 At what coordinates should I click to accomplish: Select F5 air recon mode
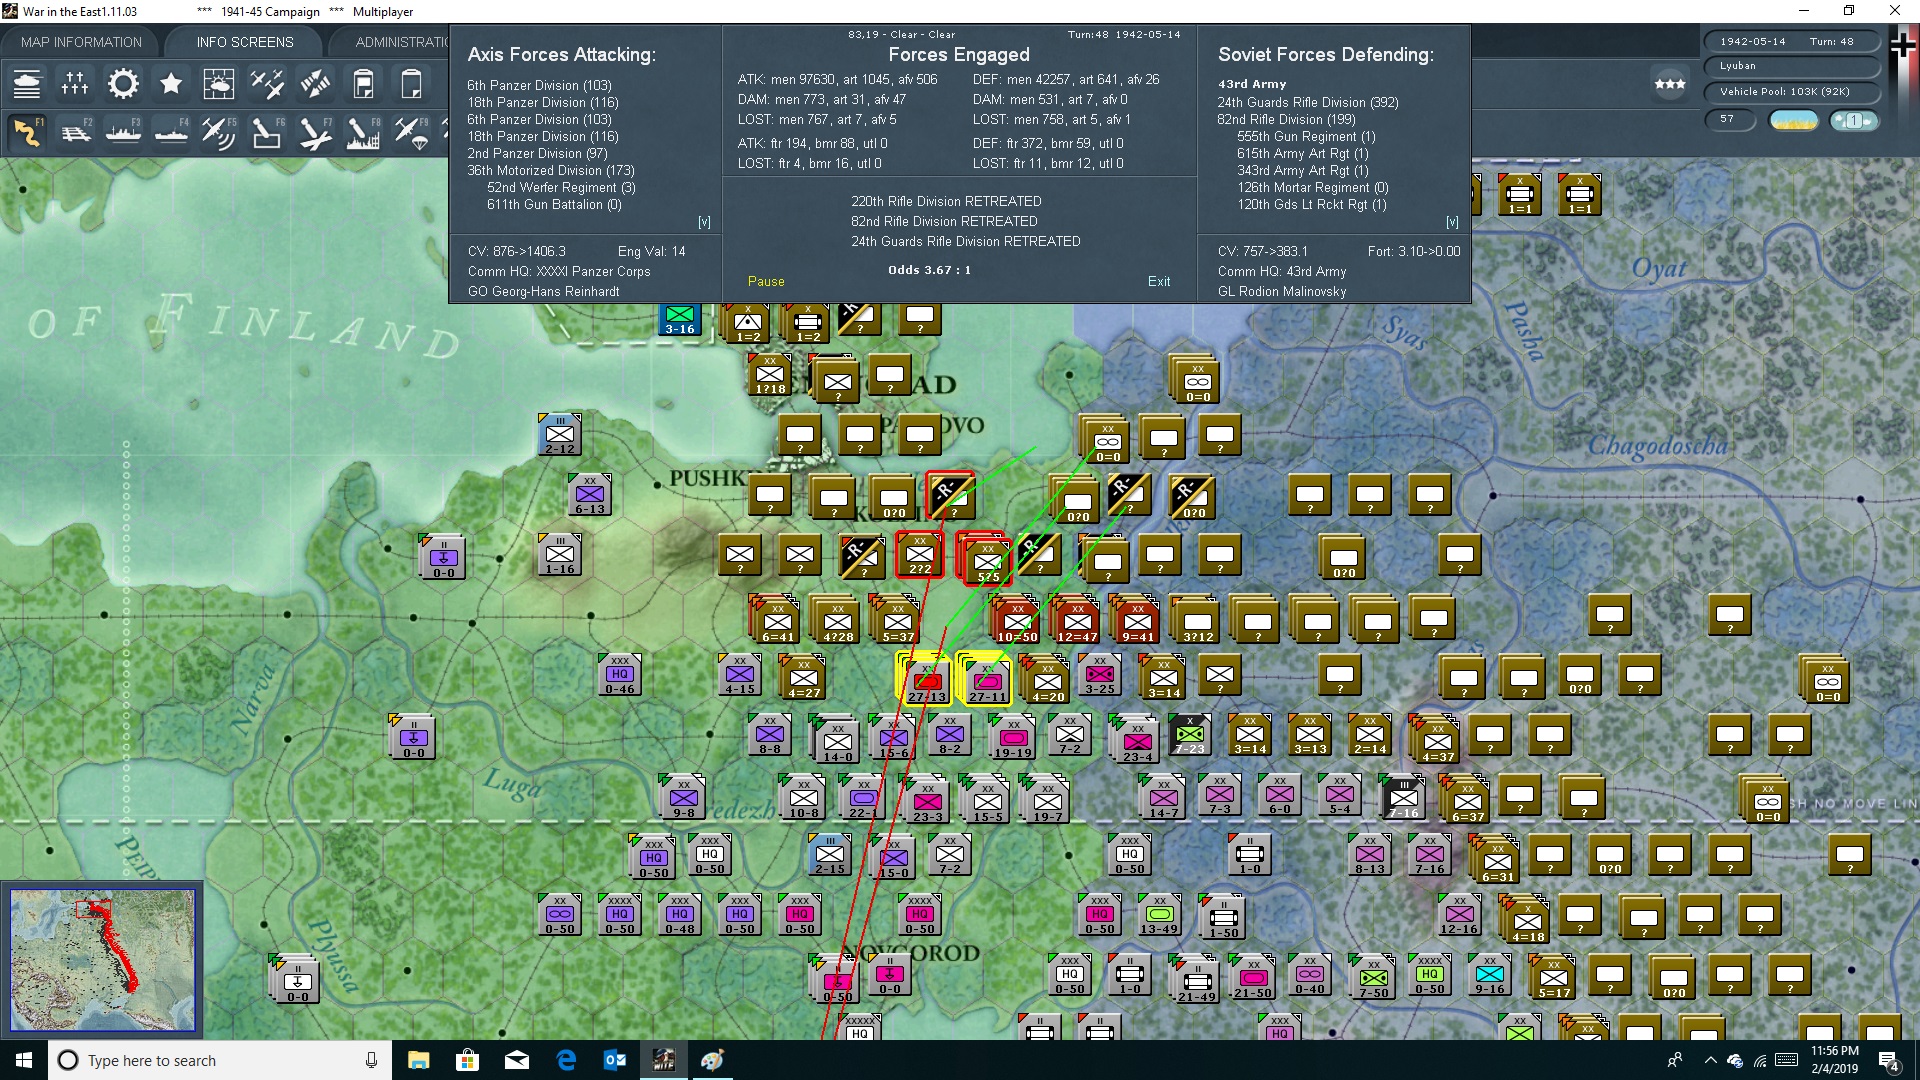coord(218,132)
